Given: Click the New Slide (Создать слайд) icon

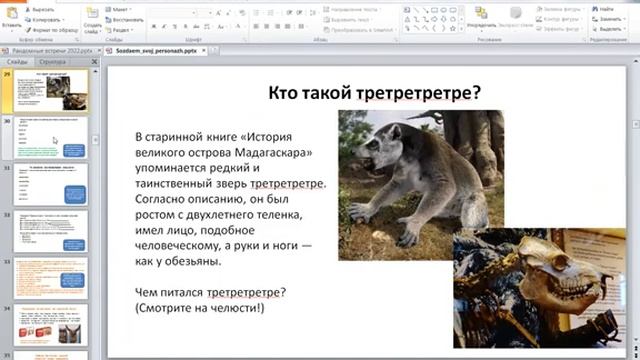Looking at the screenshot, I should point(93,13).
